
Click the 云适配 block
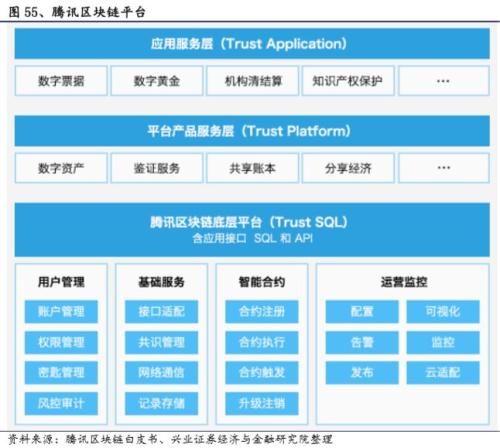tap(443, 373)
